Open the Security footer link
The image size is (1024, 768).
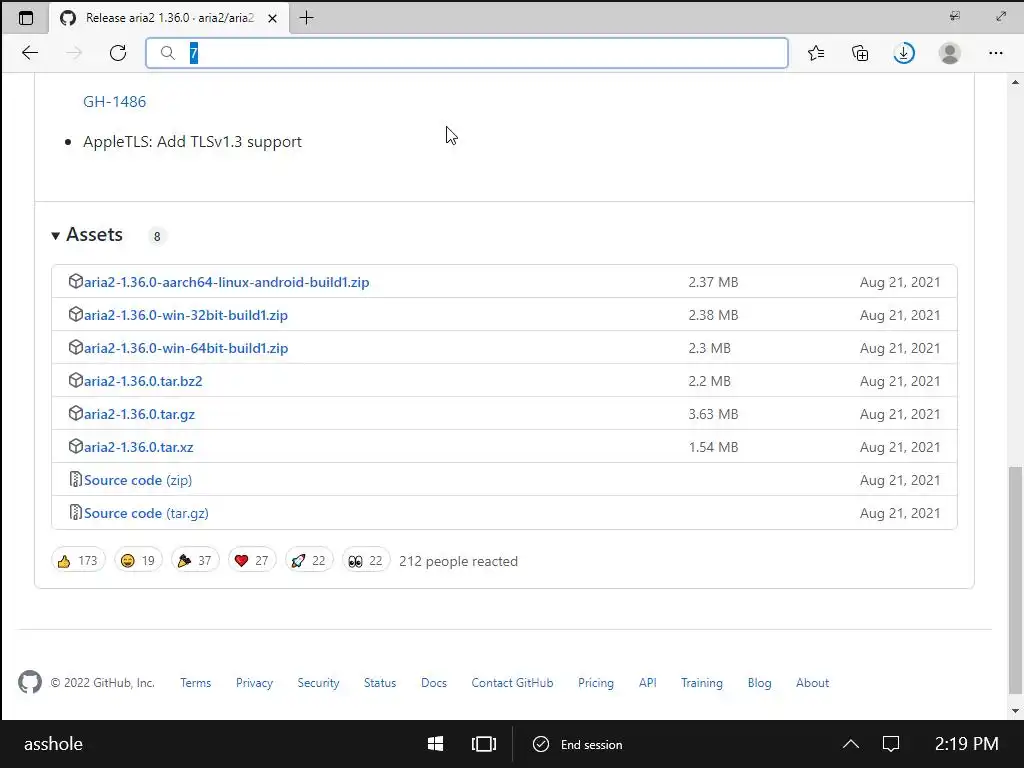pos(318,682)
